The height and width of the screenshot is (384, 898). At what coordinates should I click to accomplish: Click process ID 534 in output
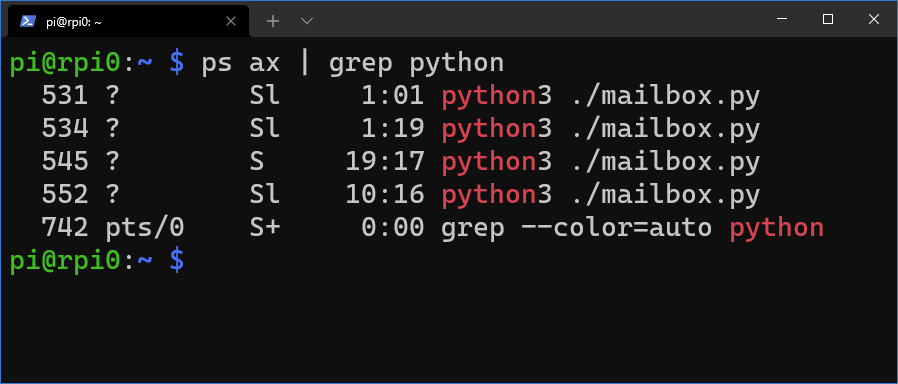tap(65, 129)
